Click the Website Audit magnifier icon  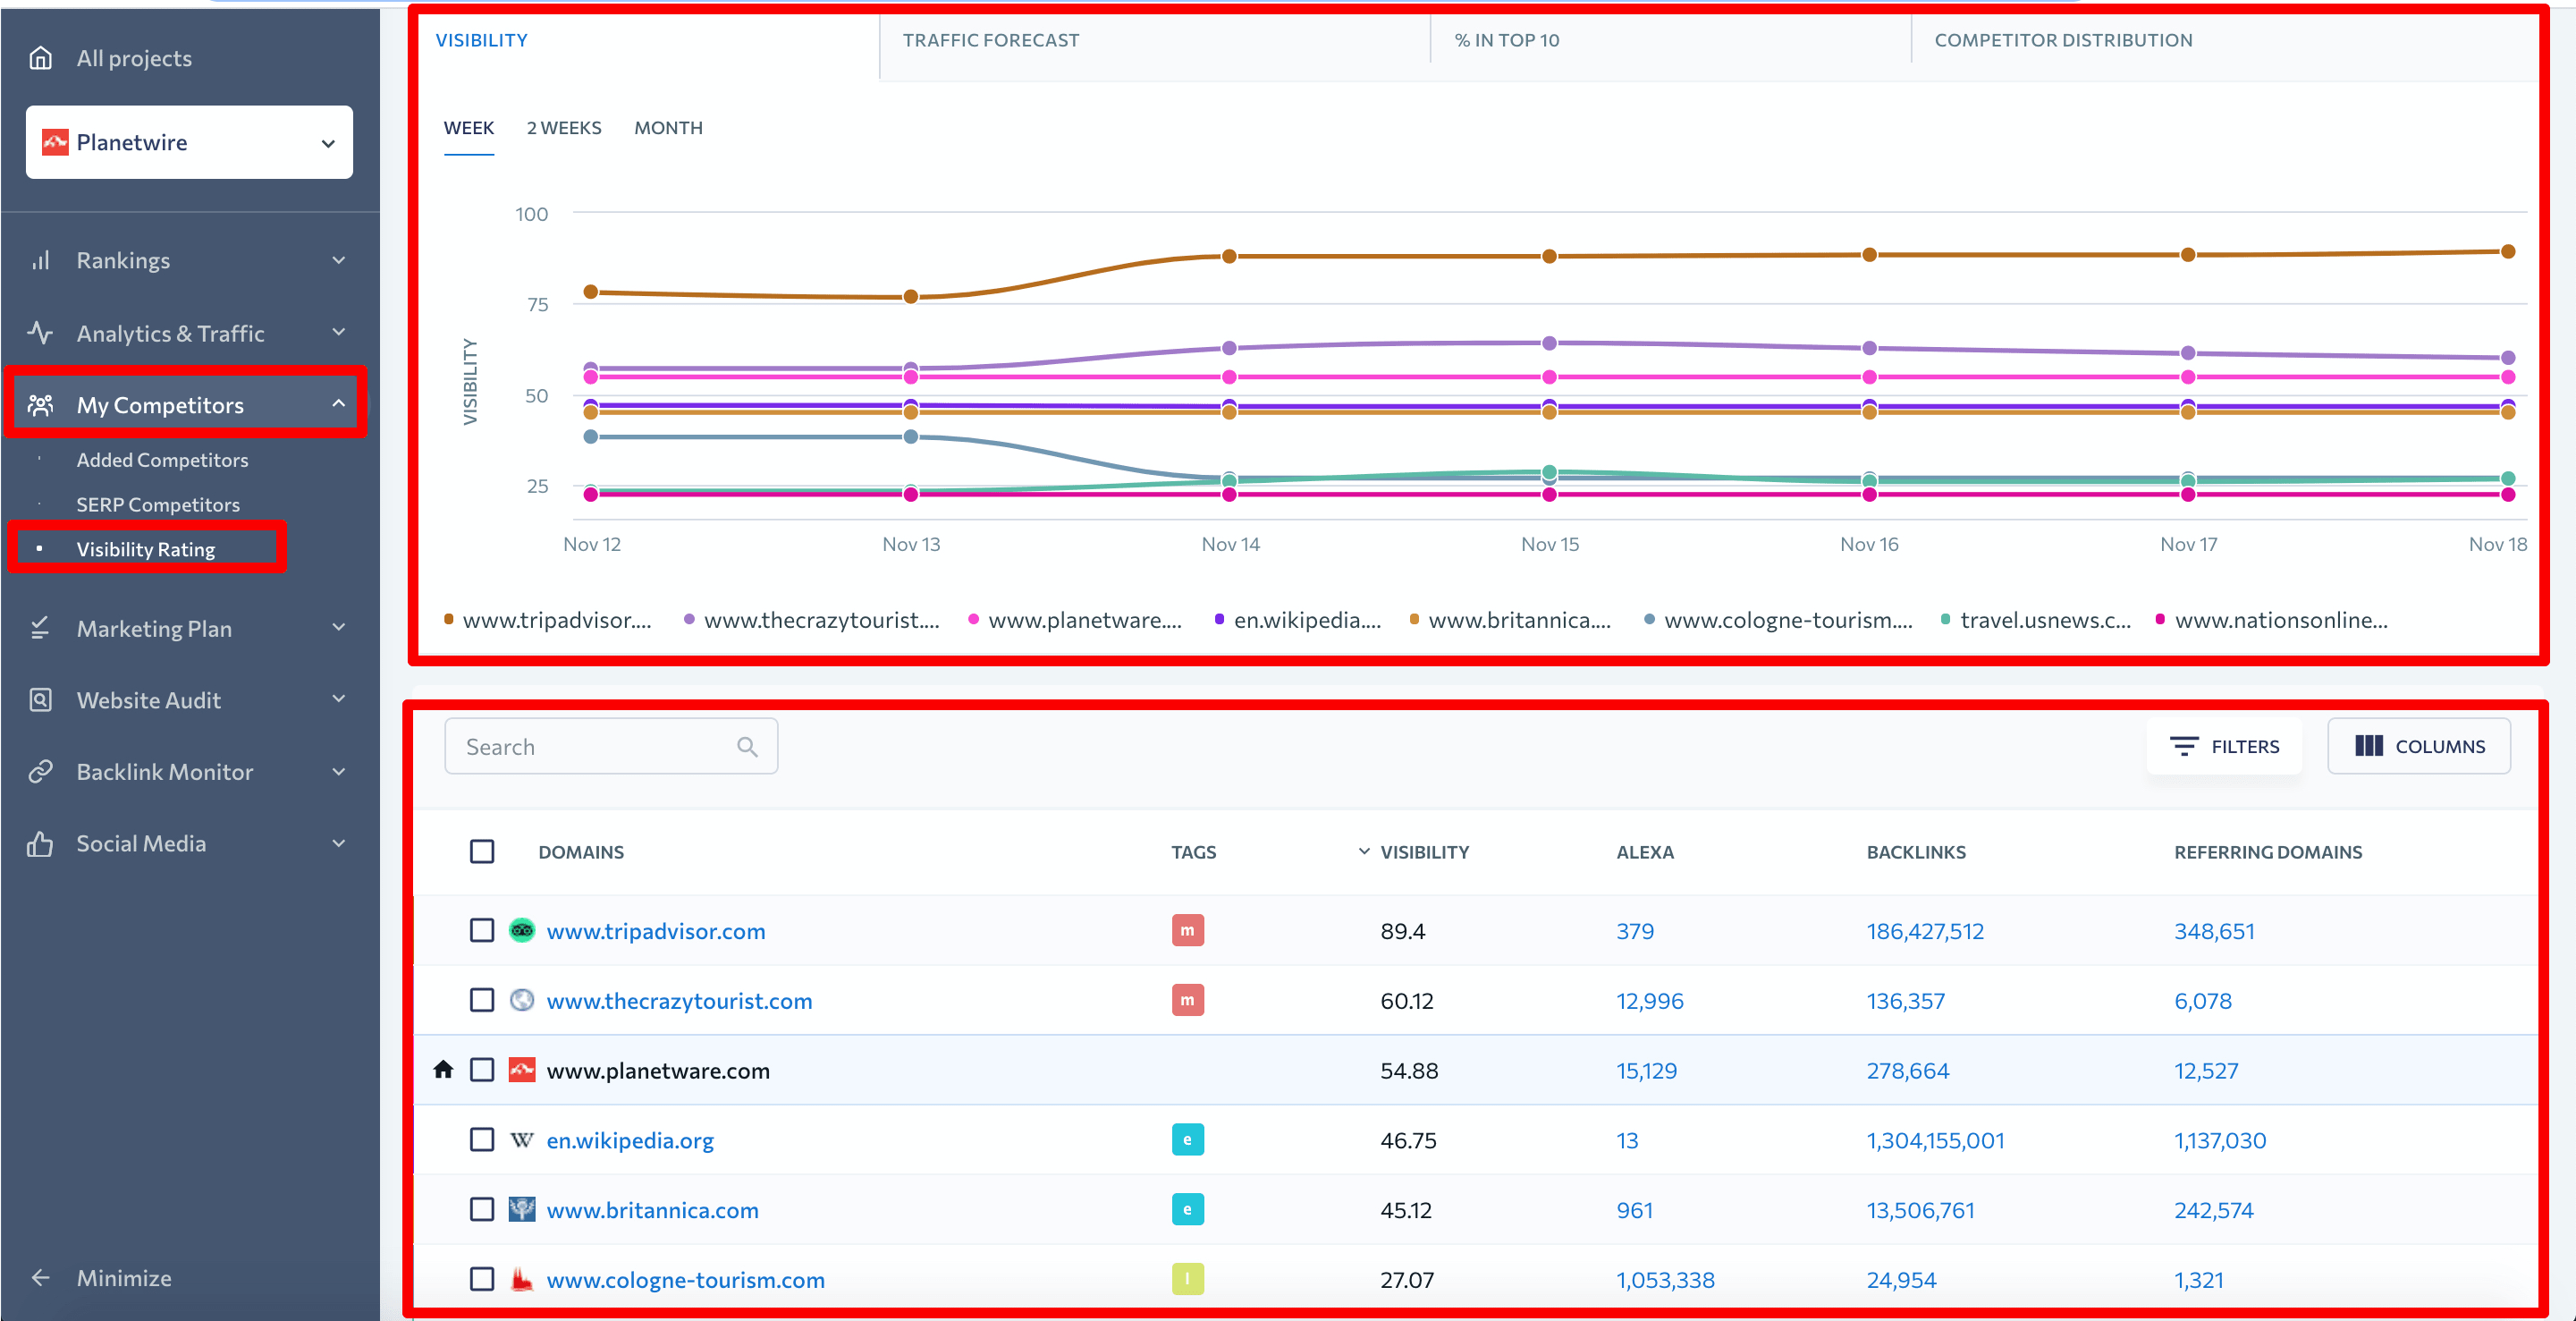[x=40, y=700]
